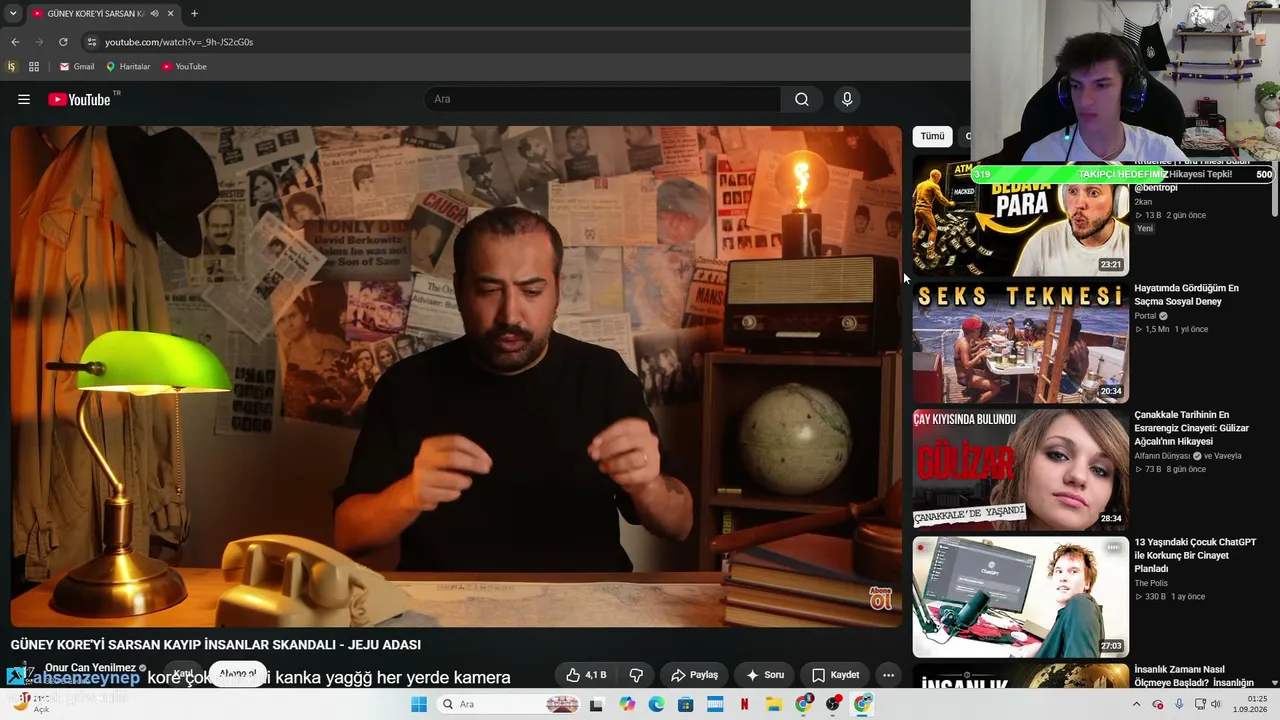This screenshot has width=1280, height=720.
Task: Open the BEDAVA PARA video thumbnail
Action: 1020,215
